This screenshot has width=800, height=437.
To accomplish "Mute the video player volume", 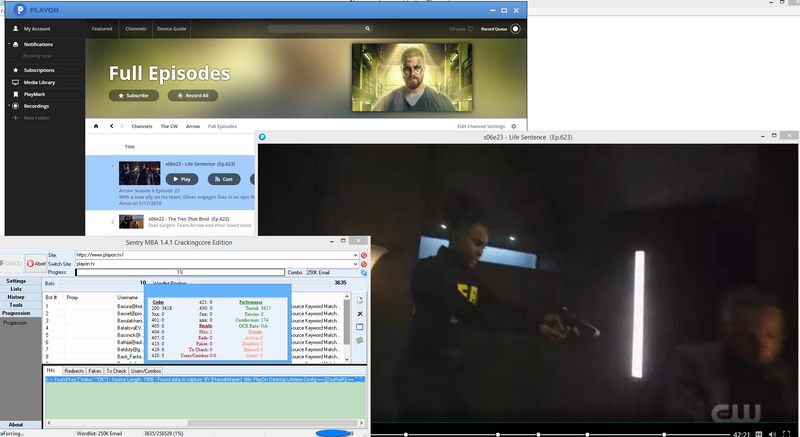I will [772, 434].
